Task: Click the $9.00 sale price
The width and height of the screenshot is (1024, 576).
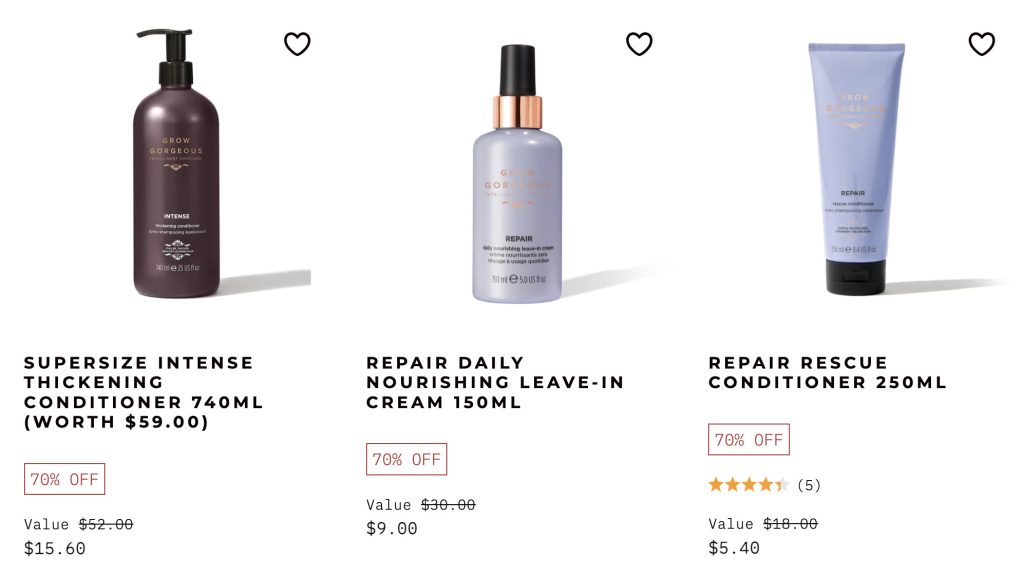Action: [x=392, y=528]
